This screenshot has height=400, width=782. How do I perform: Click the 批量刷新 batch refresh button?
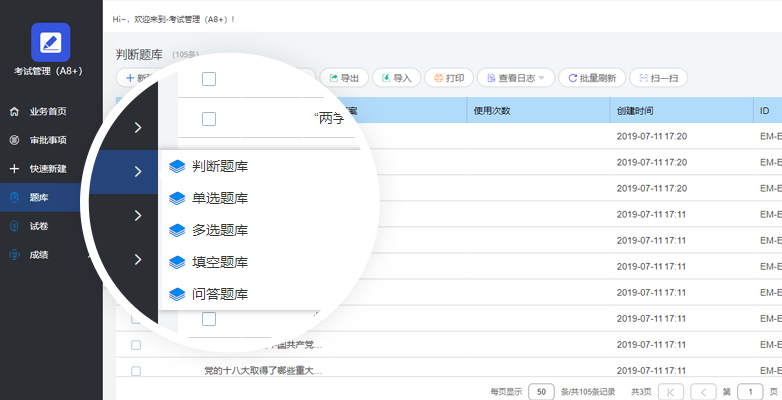coord(593,77)
